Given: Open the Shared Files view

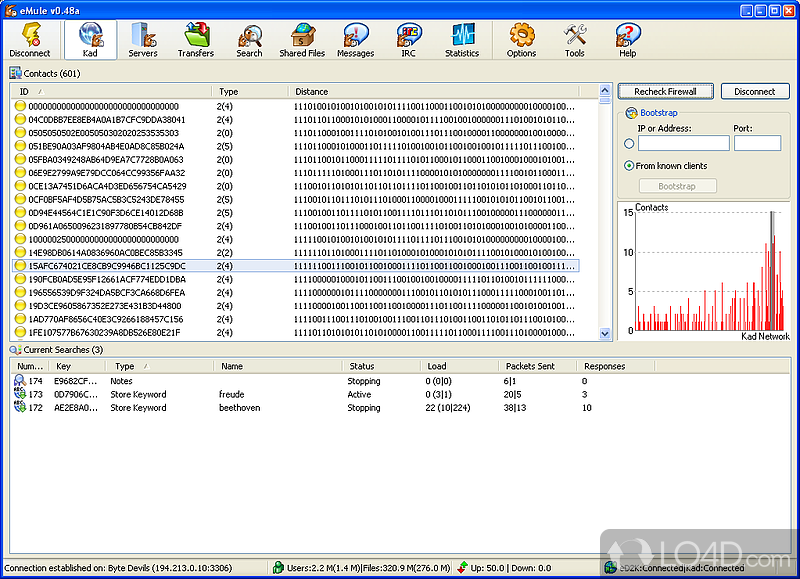Looking at the screenshot, I should click(302, 40).
